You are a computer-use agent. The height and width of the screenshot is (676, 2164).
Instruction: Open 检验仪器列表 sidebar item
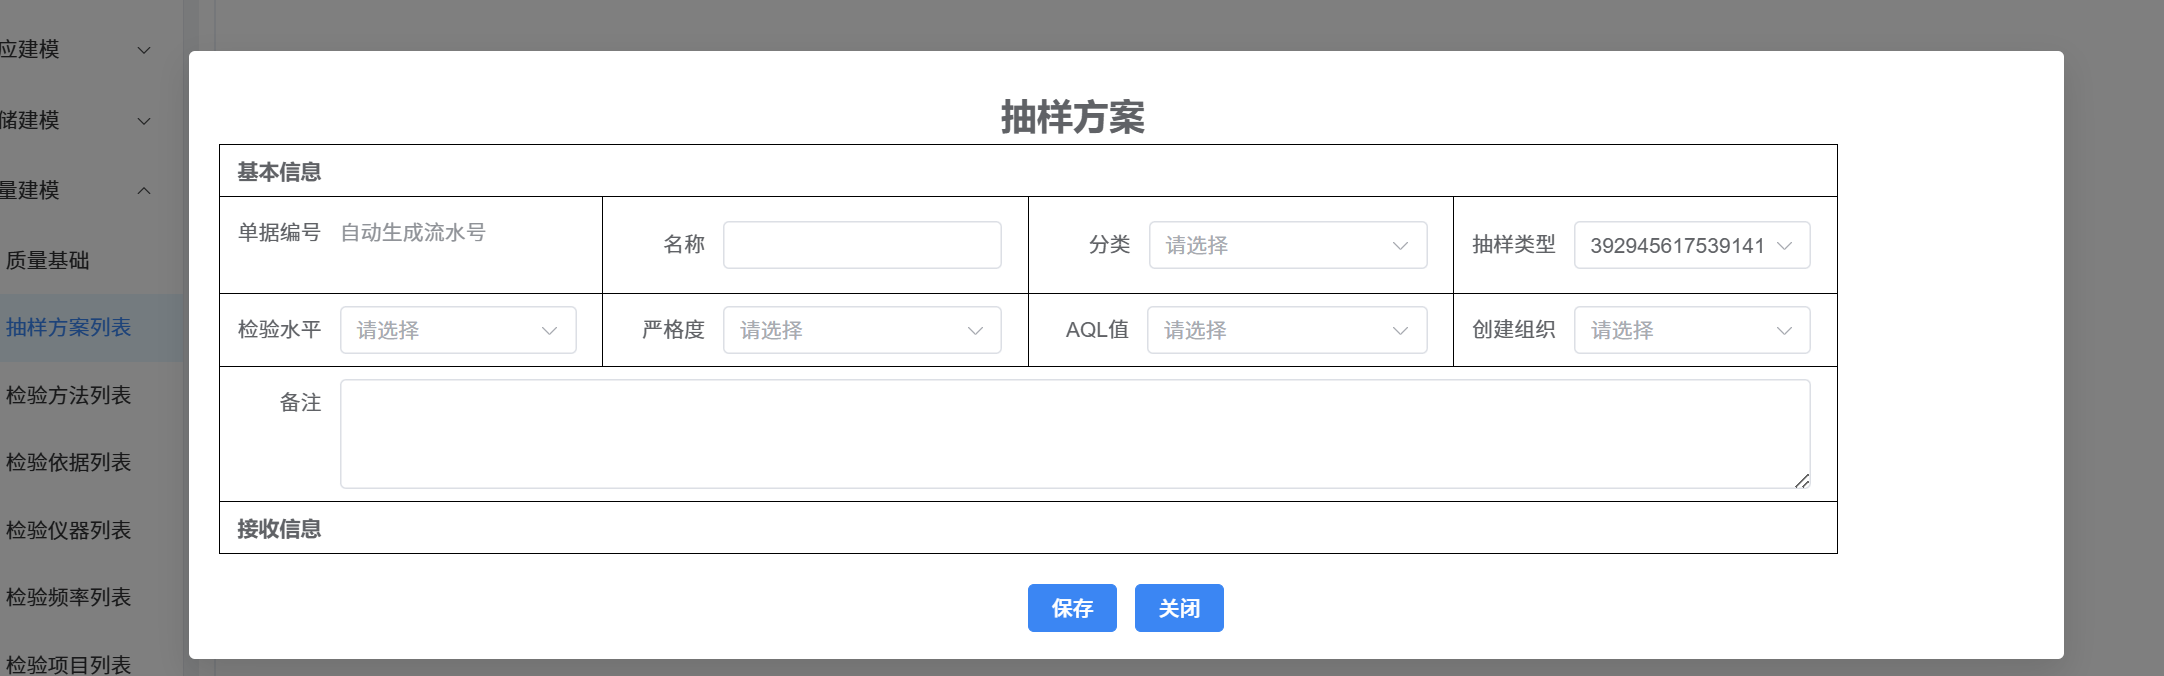[68, 531]
